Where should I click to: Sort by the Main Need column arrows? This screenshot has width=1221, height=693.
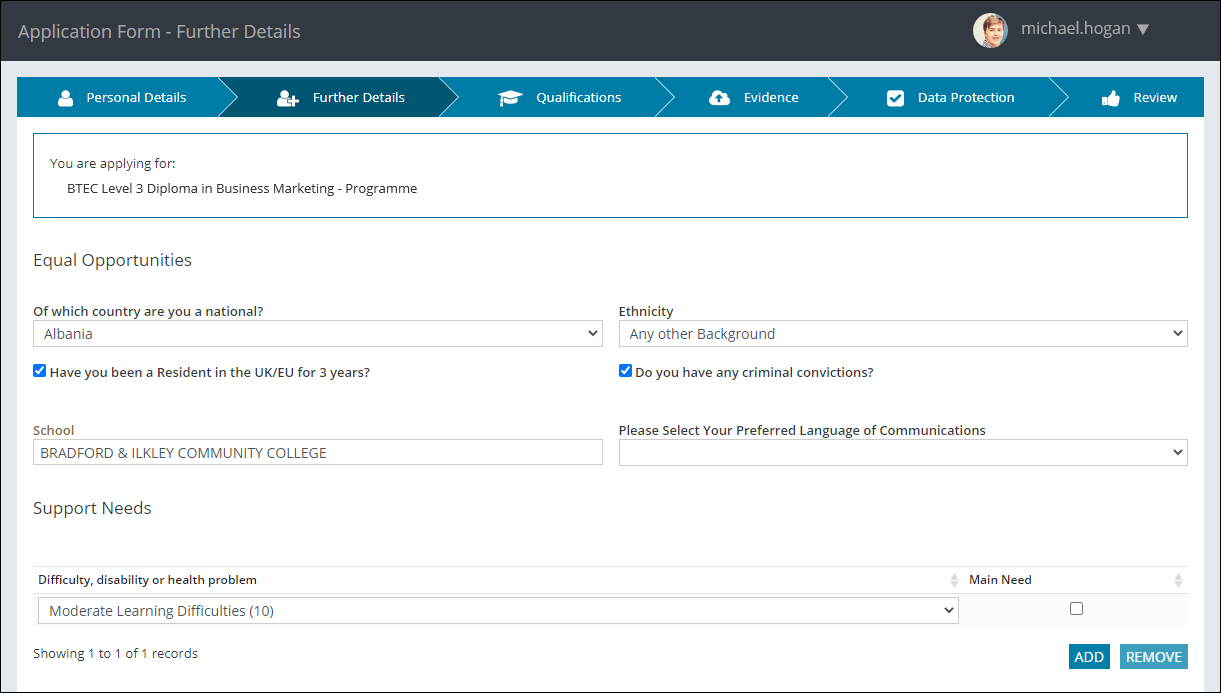point(1178,580)
